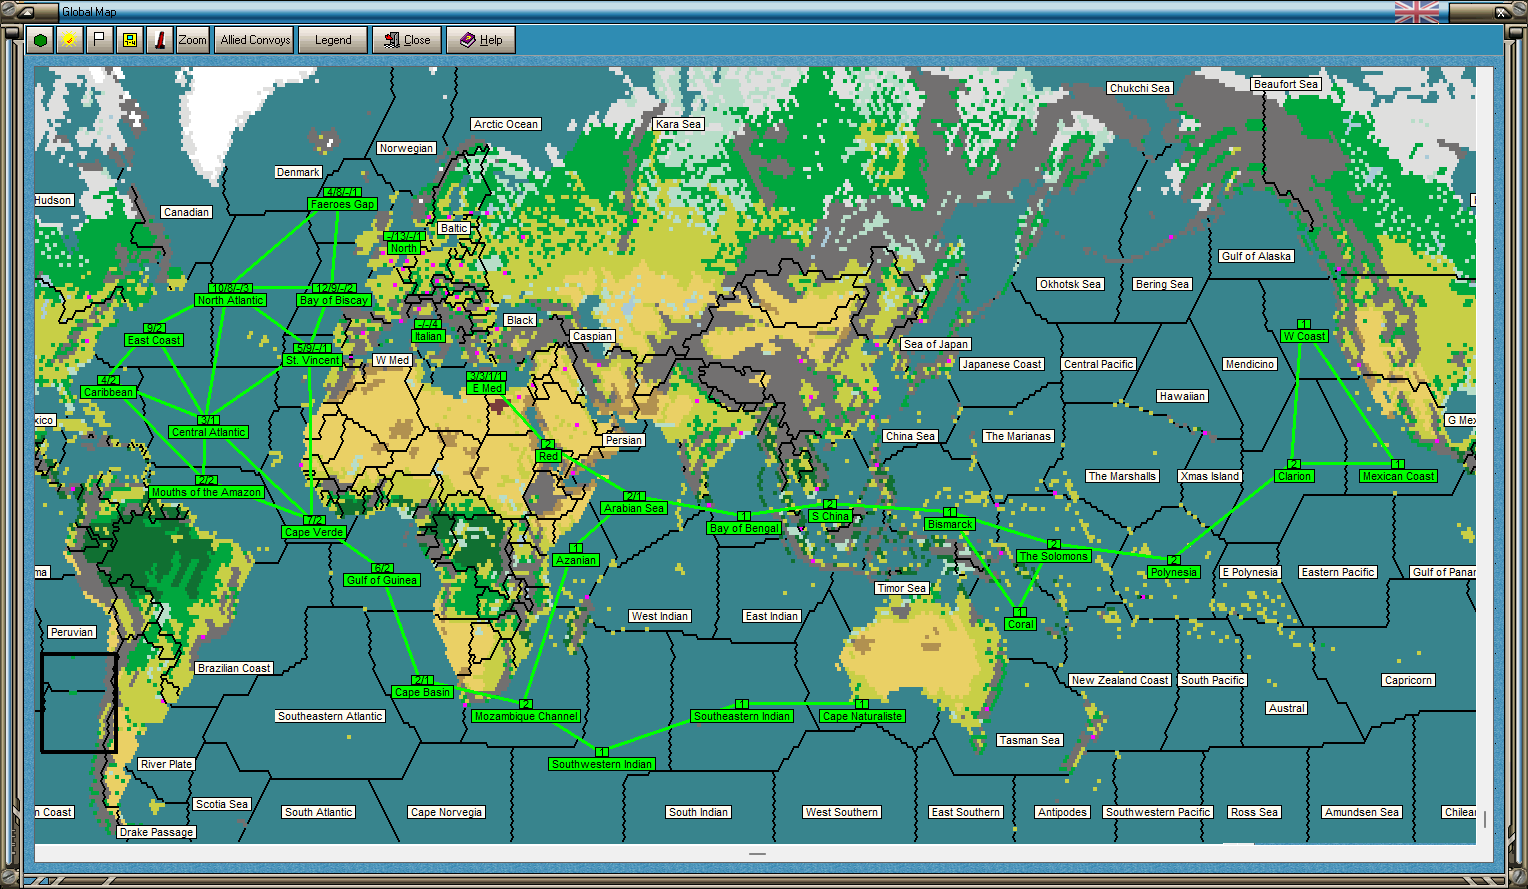This screenshot has height=889, width=1528.
Task: Click the up-arrow button beside Global Map title
Action: click(28, 12)
